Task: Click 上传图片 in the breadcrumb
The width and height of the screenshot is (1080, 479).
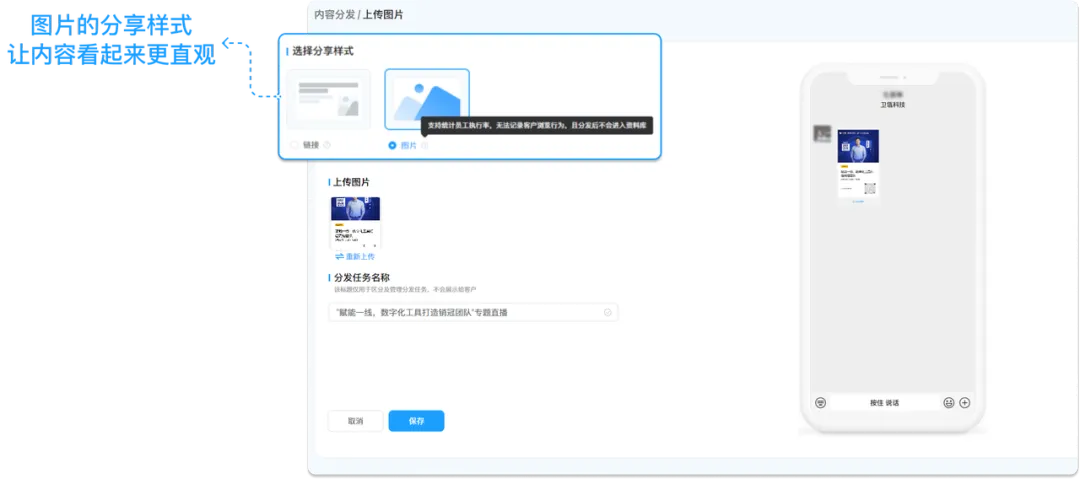Action: point(383,15)
